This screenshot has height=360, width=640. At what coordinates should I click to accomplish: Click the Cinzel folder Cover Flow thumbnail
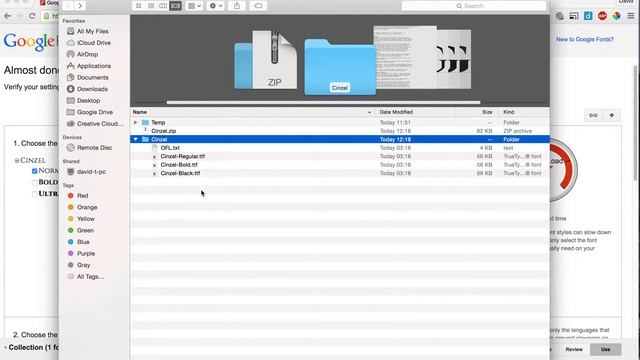(x=340, y=67)
